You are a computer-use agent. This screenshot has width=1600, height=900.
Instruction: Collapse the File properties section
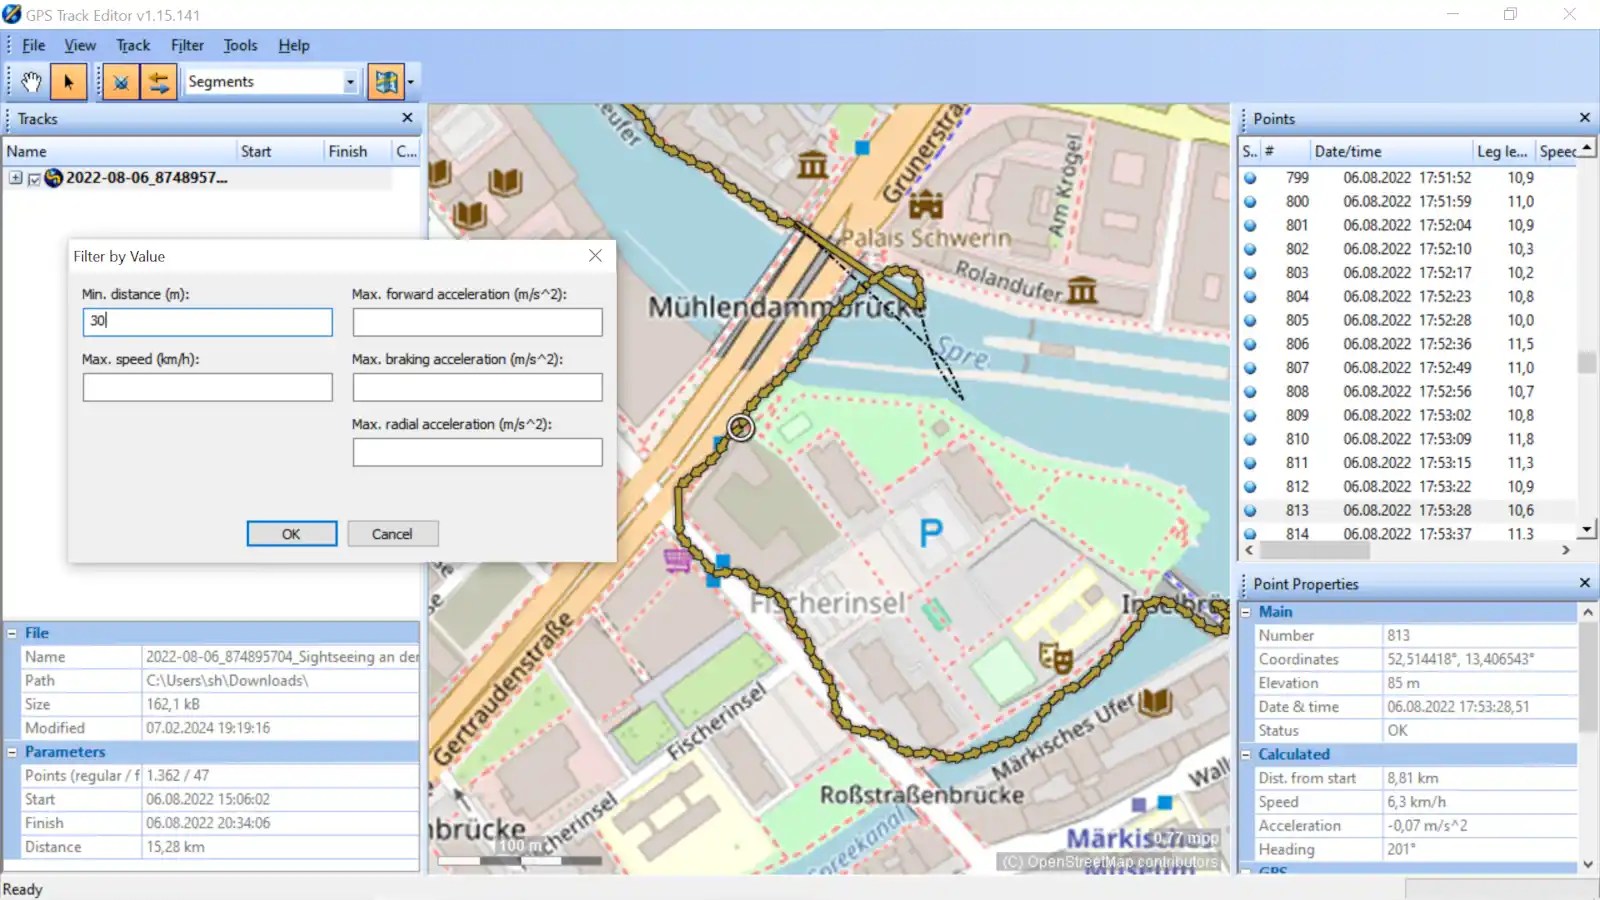tap(12, 633)
